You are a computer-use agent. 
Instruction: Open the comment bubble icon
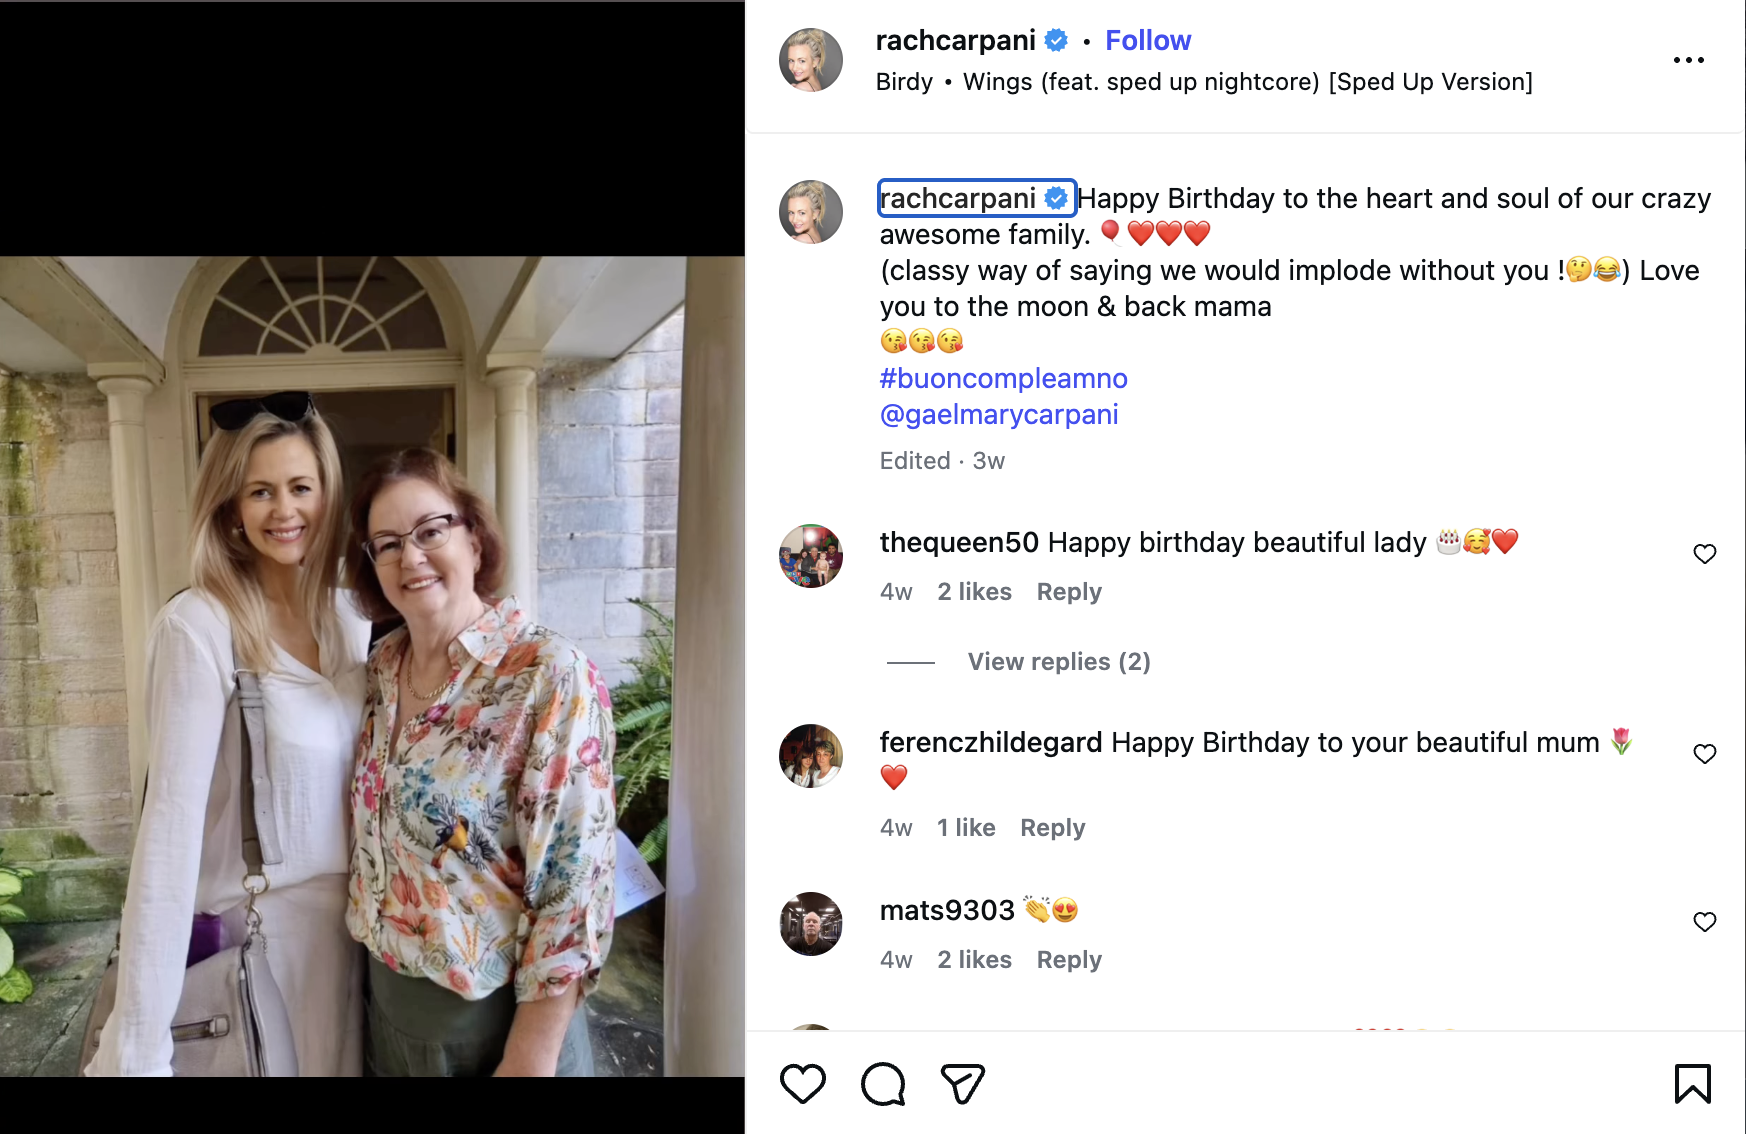click(x=883, y=1084)
